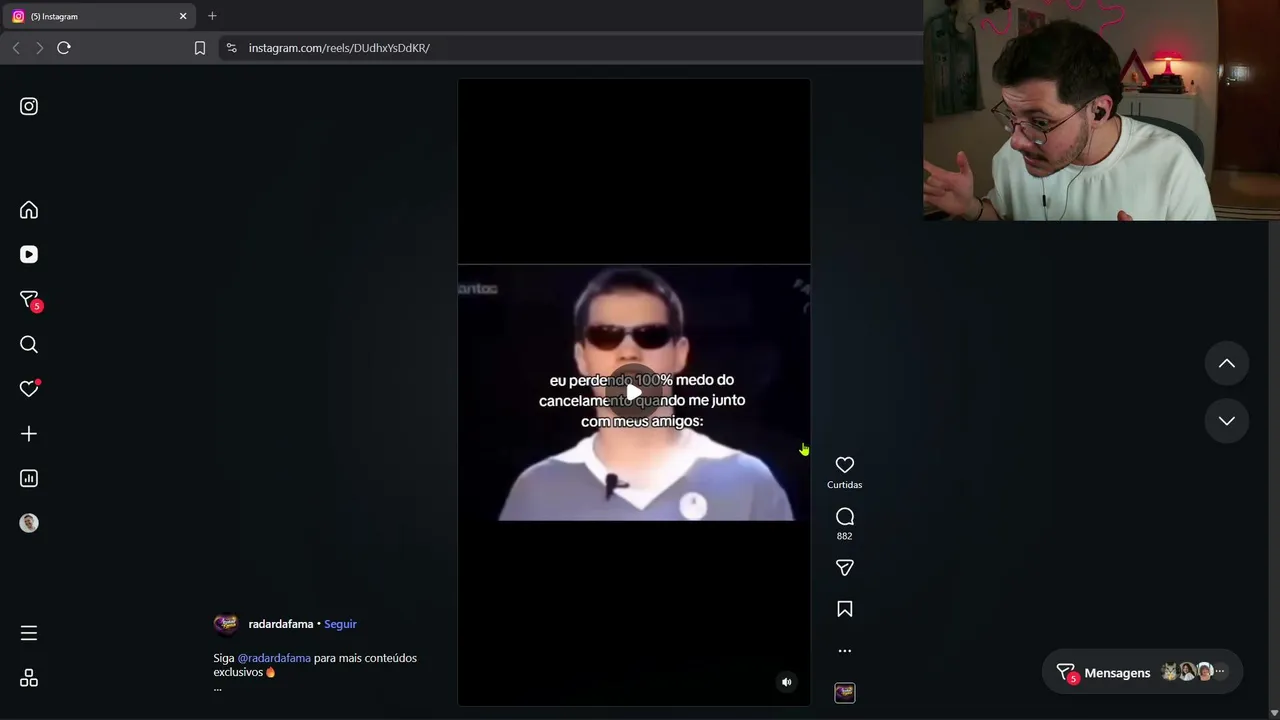Image resolution: width=1280 pixels, height=720 pixels.
Task: Open the Meta apps grid icon in the sidebar
Action: coord(29,678)
